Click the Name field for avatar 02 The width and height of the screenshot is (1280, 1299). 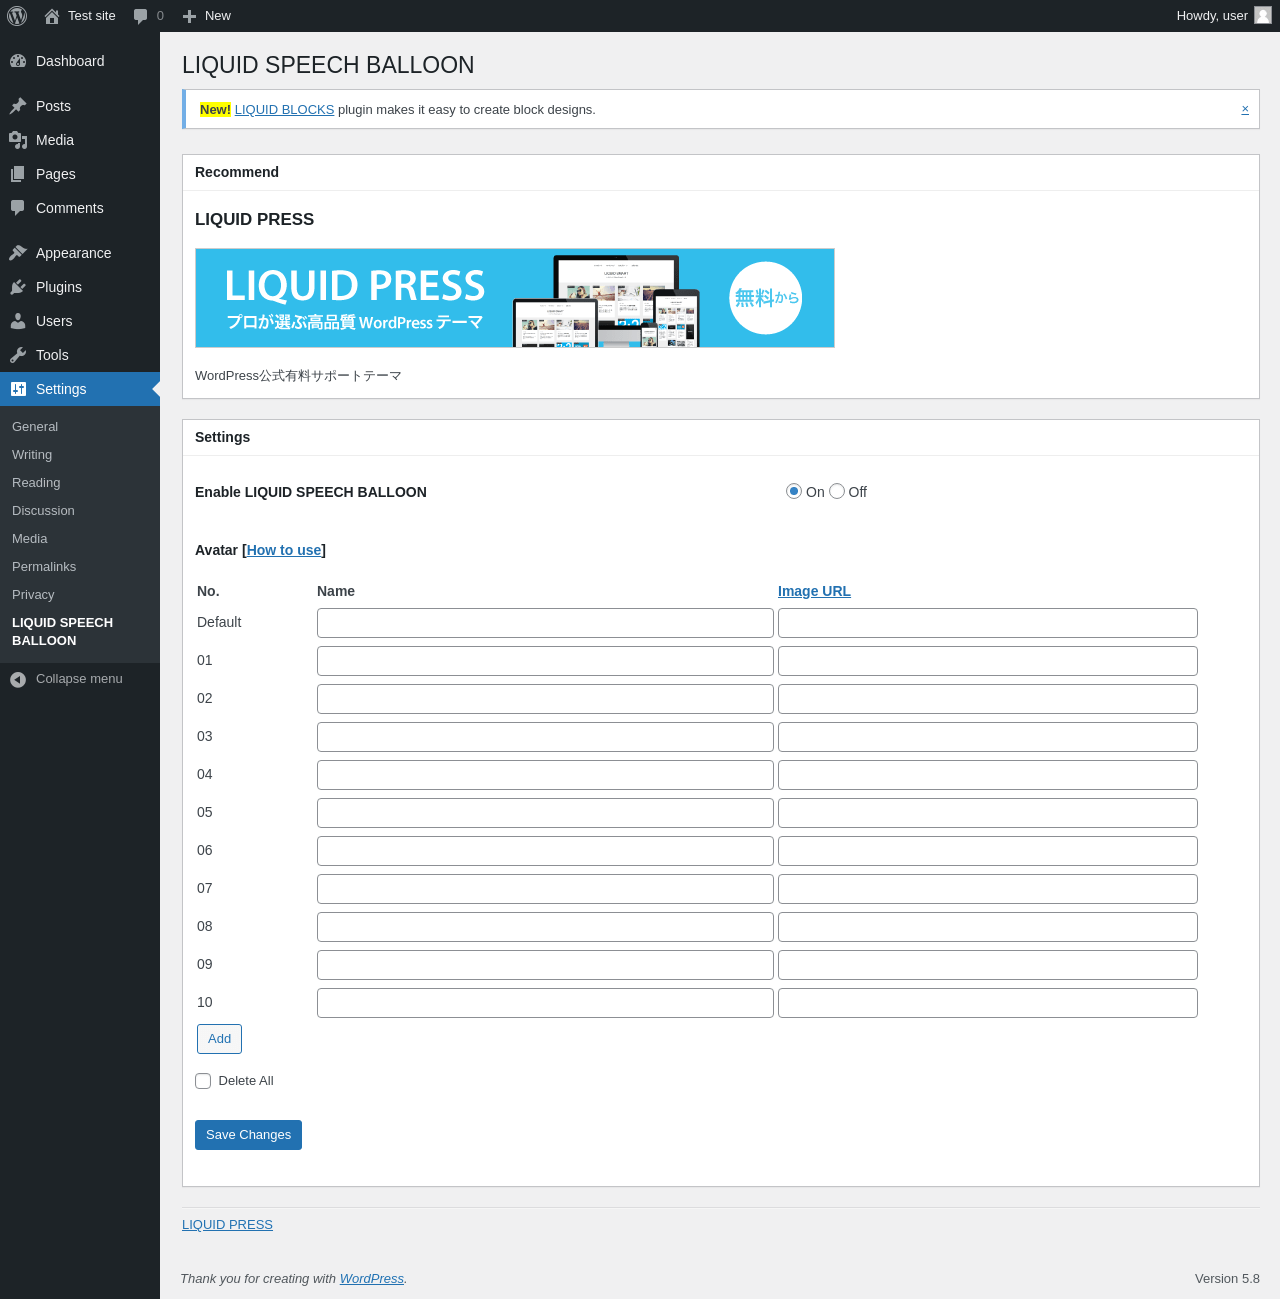[x=545, y=699]
